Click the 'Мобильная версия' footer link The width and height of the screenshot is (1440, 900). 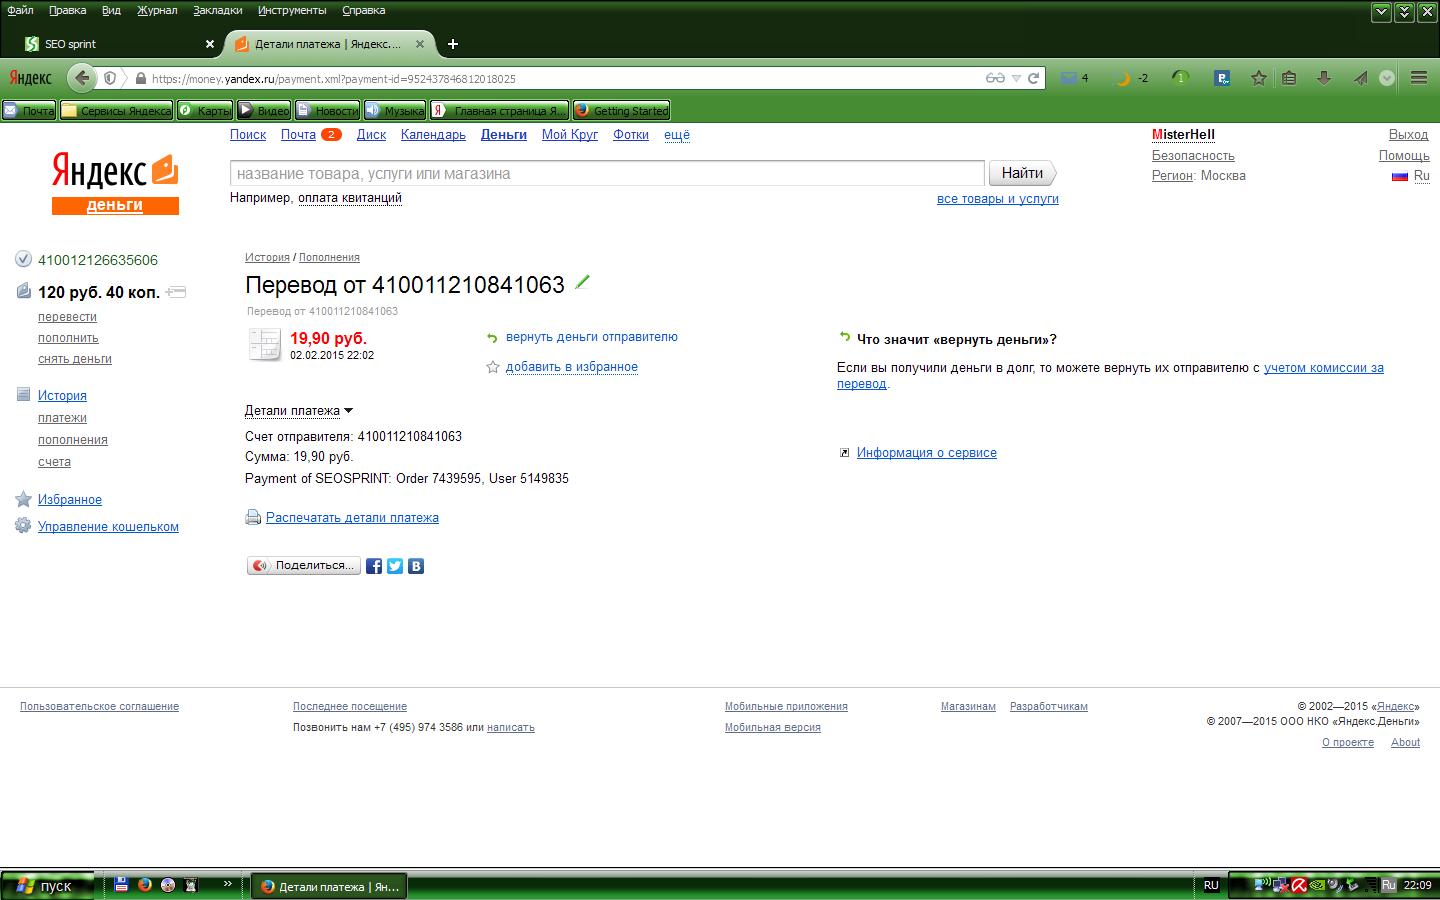[x=773, y=728]
